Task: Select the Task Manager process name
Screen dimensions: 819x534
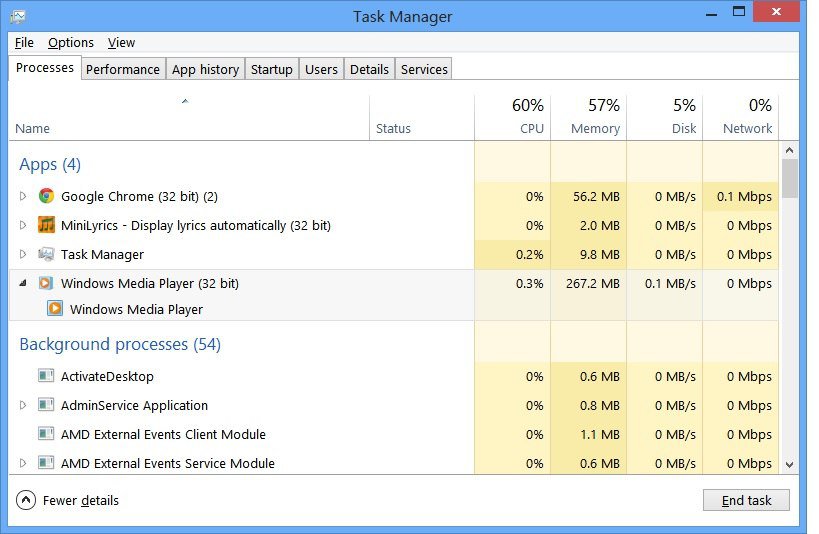Action: click(x=102, y=254)
